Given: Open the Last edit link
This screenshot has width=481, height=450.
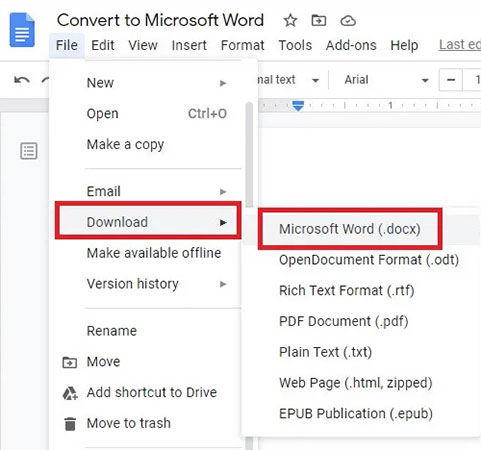Looking at the screenshot, I should click(460, 44).
